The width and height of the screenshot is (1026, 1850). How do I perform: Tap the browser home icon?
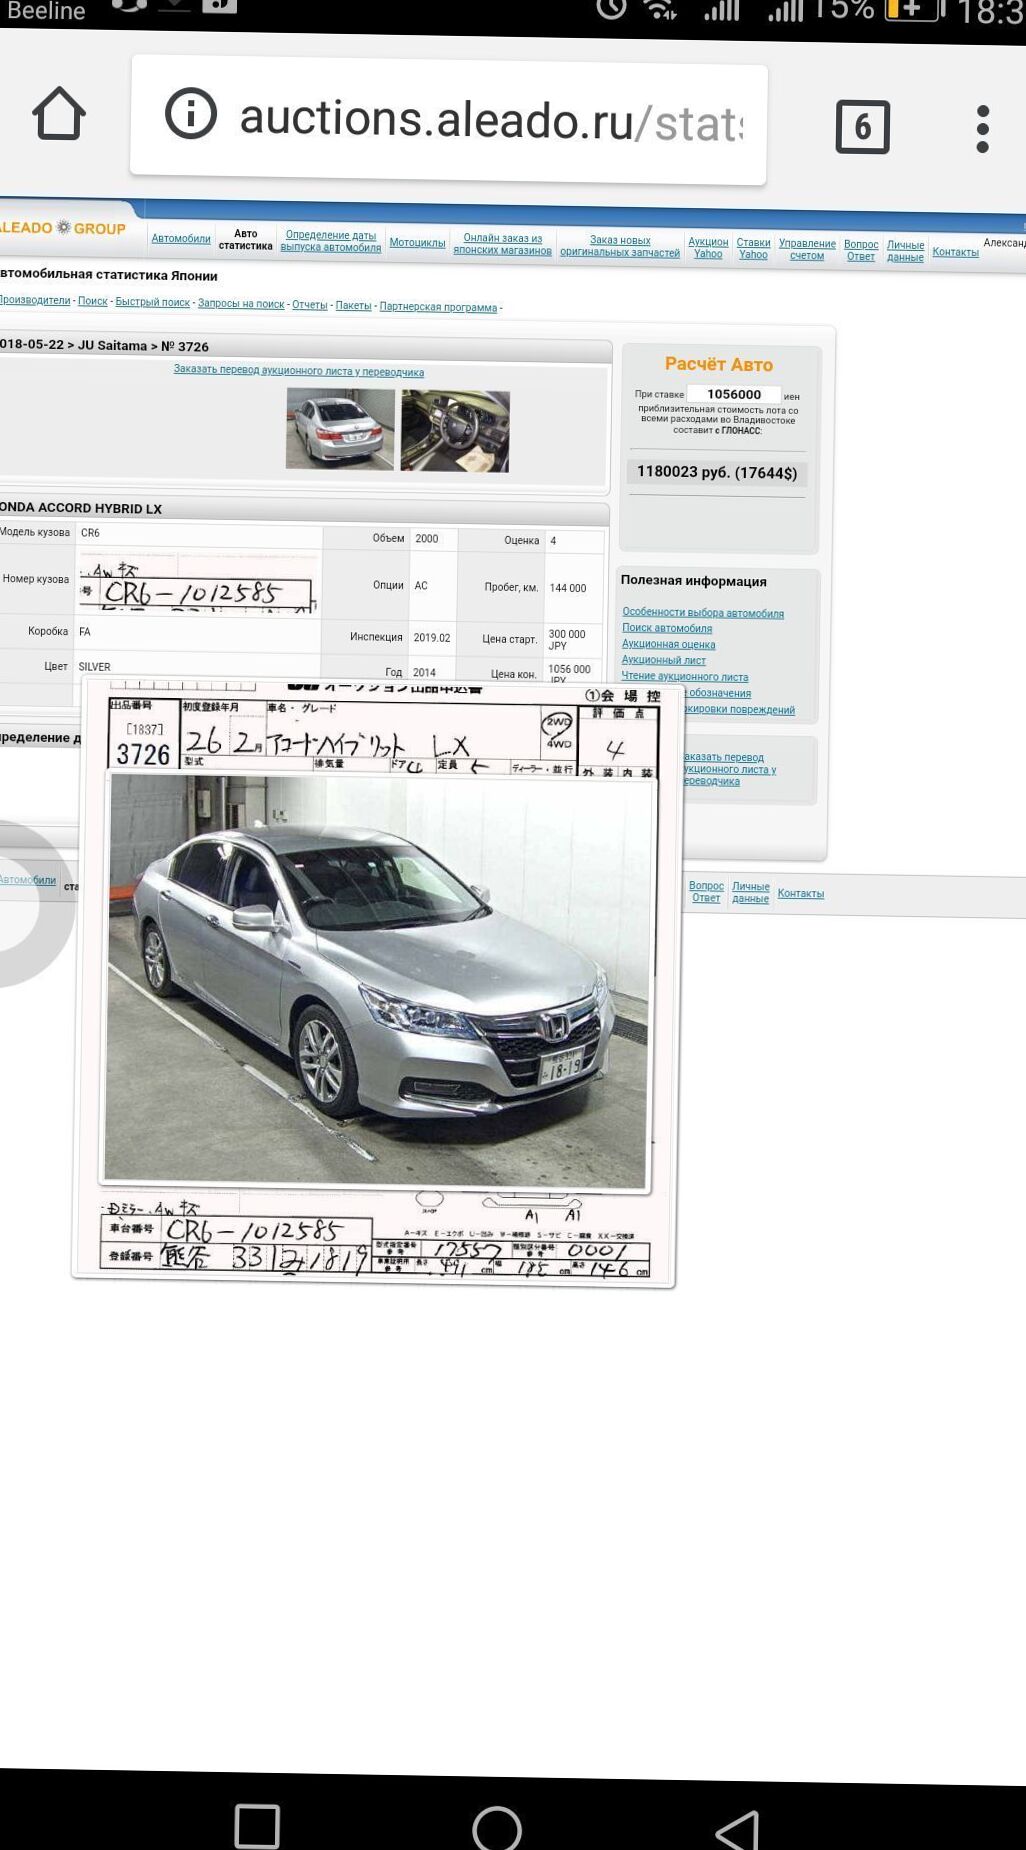[59, 113]
